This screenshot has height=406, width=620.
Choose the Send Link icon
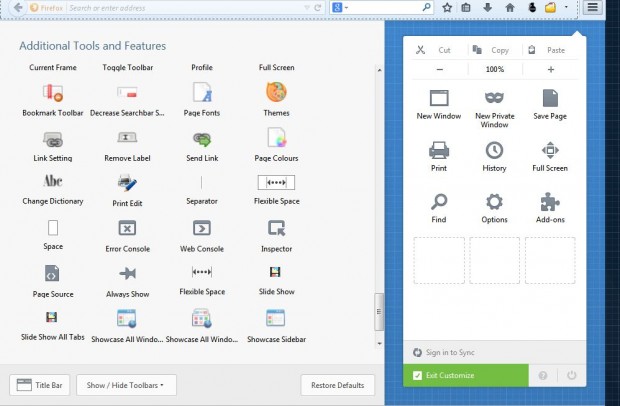(x=201, y=139)
